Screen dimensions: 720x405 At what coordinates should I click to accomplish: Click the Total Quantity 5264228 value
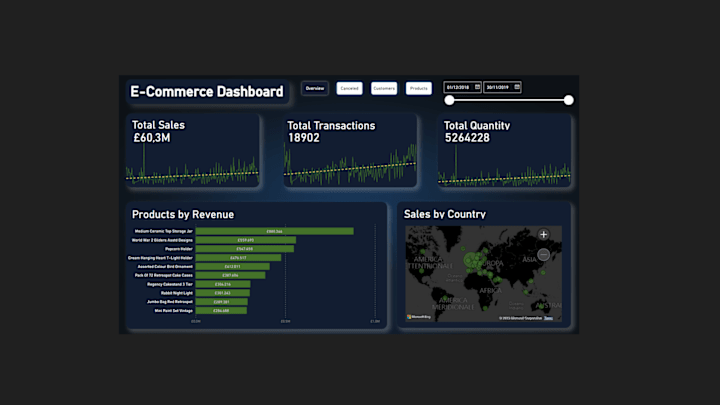(x=467, y=138)
